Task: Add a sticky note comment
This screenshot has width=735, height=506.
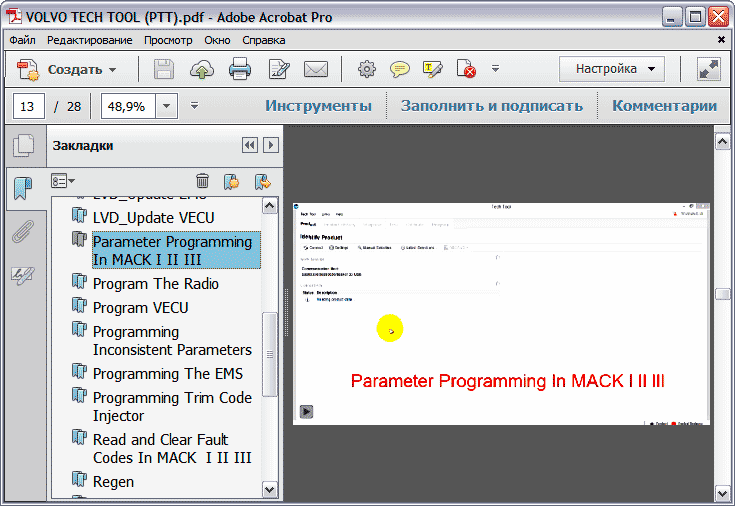Action: (x=400, y=70)
